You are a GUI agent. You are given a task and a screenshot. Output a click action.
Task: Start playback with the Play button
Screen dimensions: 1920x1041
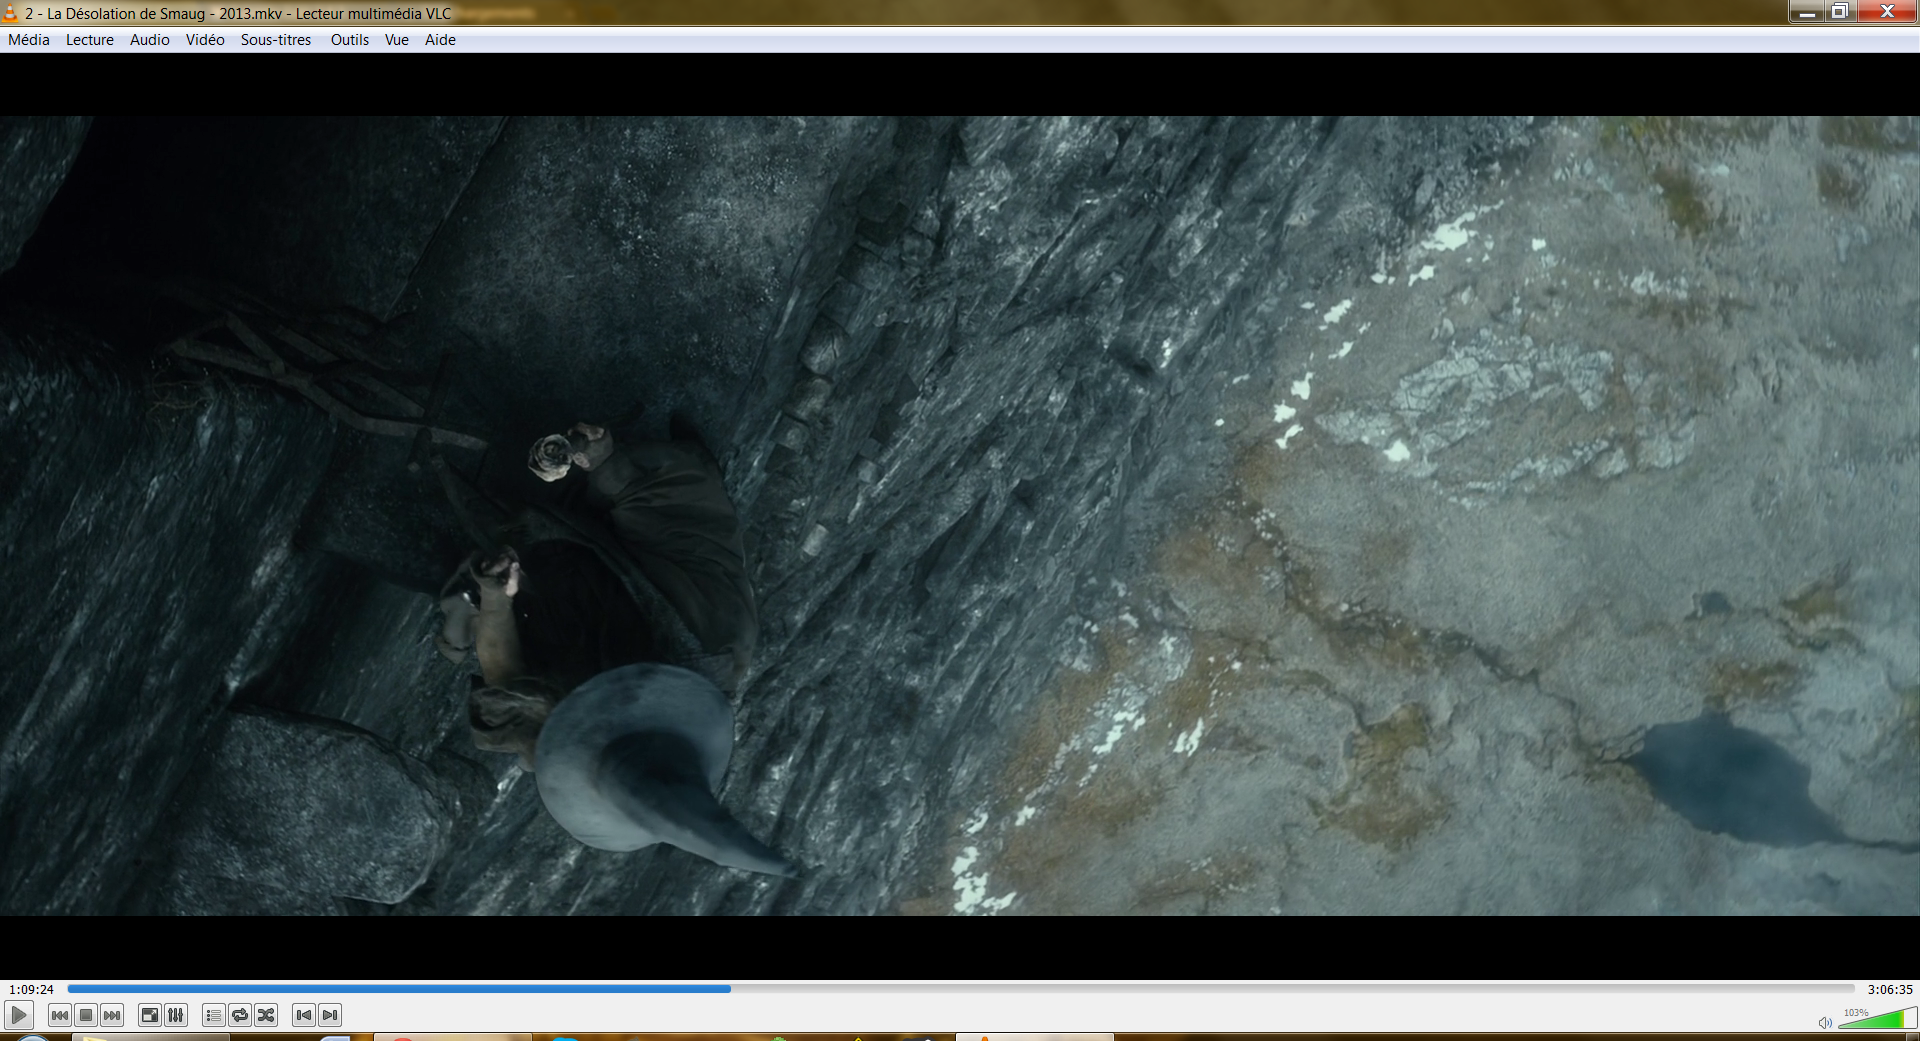point(18,1015)
